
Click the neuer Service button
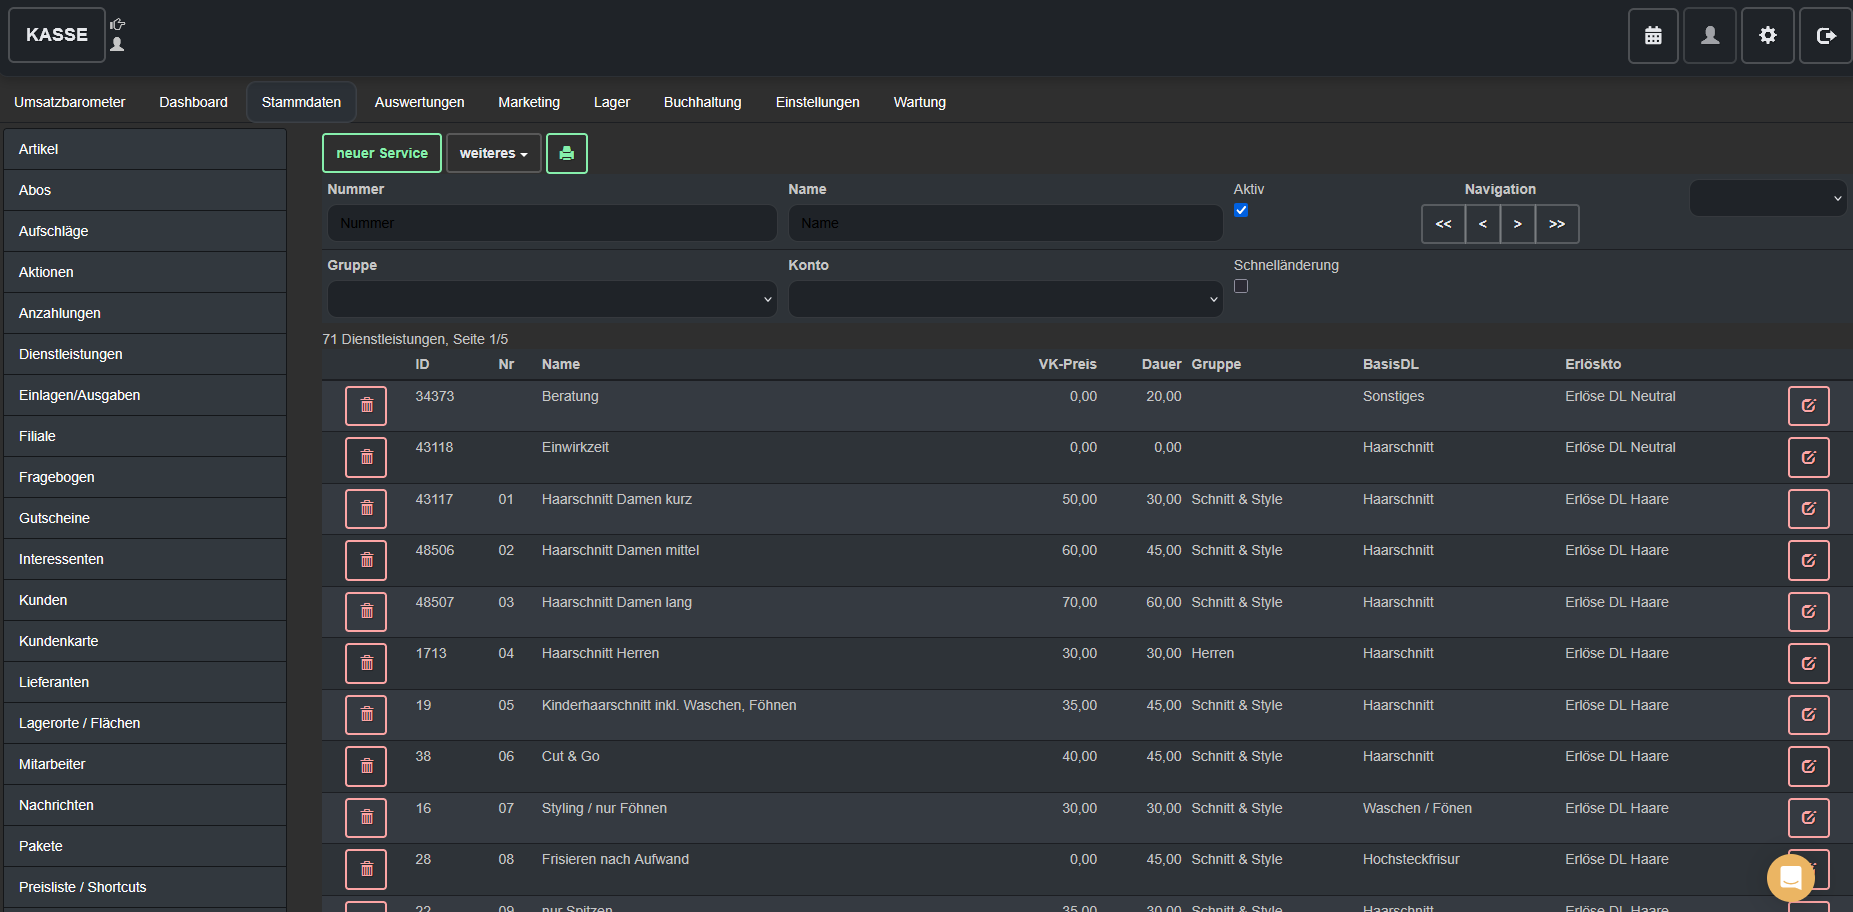(382, 154)
